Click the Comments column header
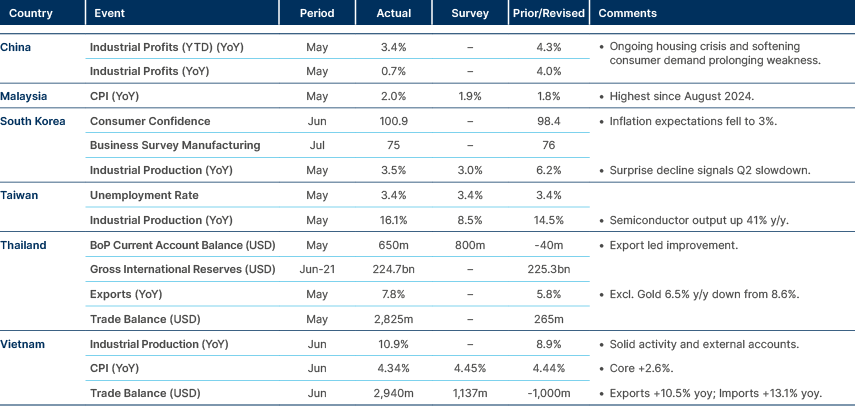The image size is (855, 406). pos(627,14)
